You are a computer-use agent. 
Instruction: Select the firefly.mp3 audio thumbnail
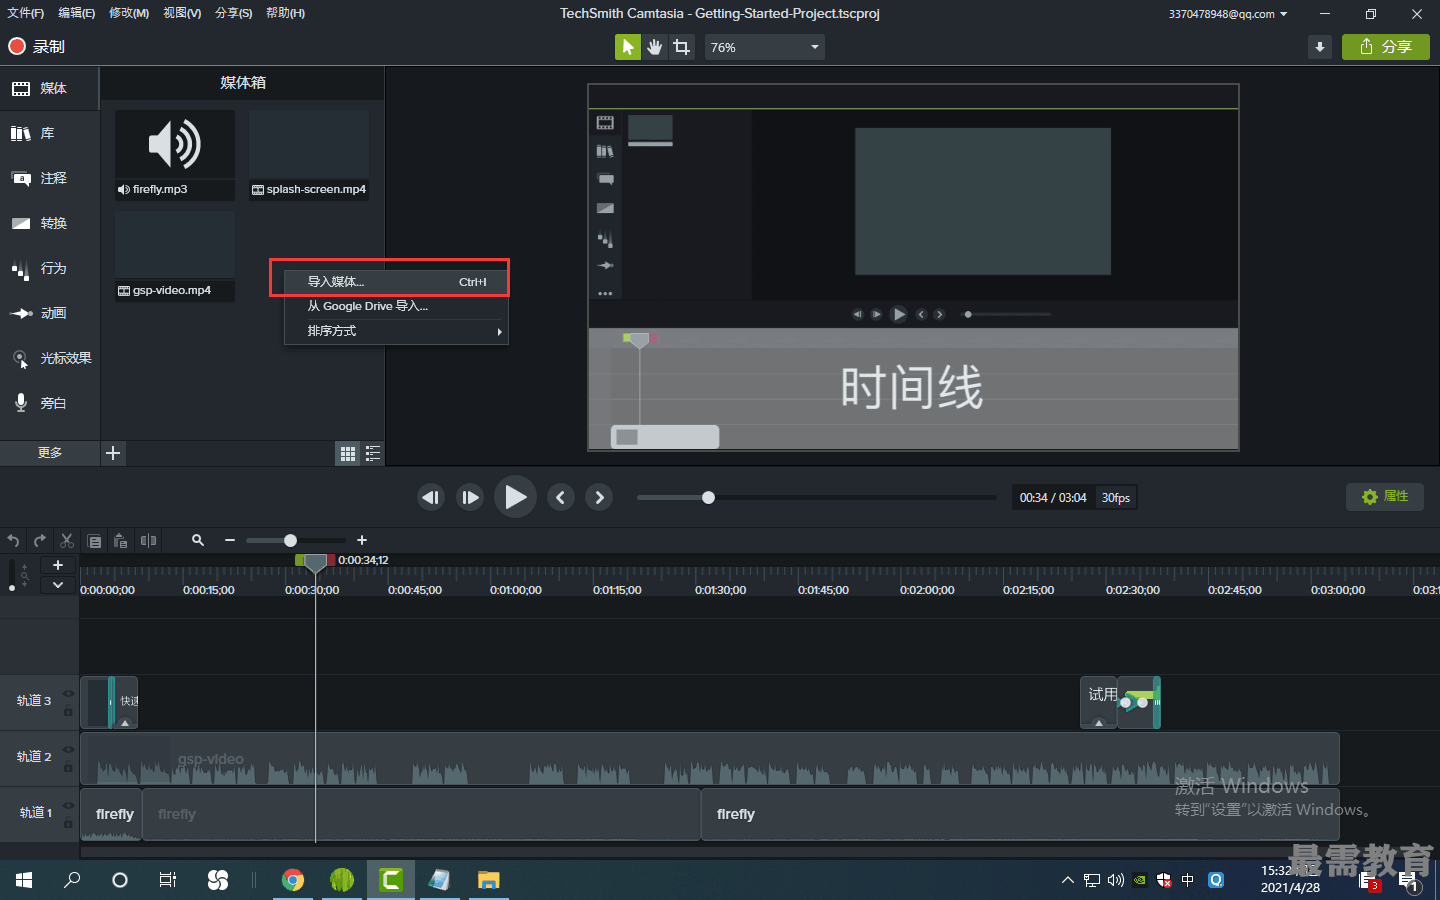coord(175,154)
